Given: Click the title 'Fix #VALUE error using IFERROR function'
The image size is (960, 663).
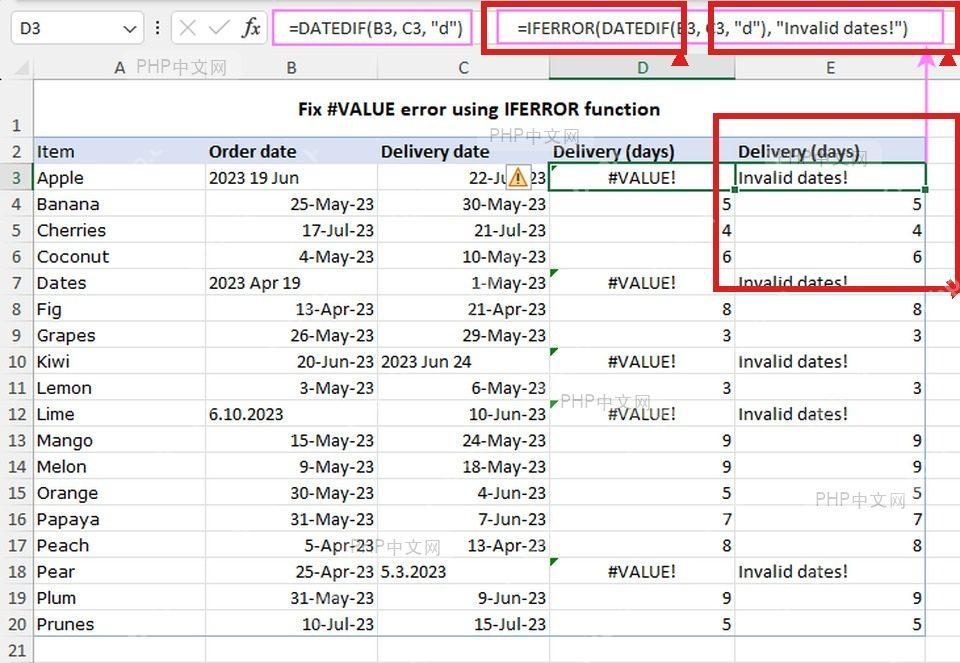Looking at the screenshot, I should click(x=479, y=109).
